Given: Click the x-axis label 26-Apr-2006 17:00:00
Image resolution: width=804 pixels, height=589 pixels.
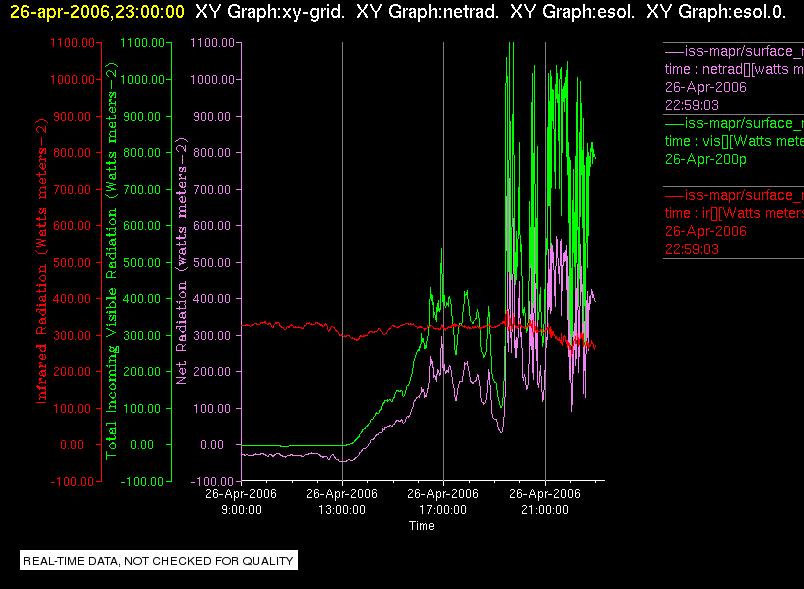Looking at the screenshot, I should click(443, 501).
